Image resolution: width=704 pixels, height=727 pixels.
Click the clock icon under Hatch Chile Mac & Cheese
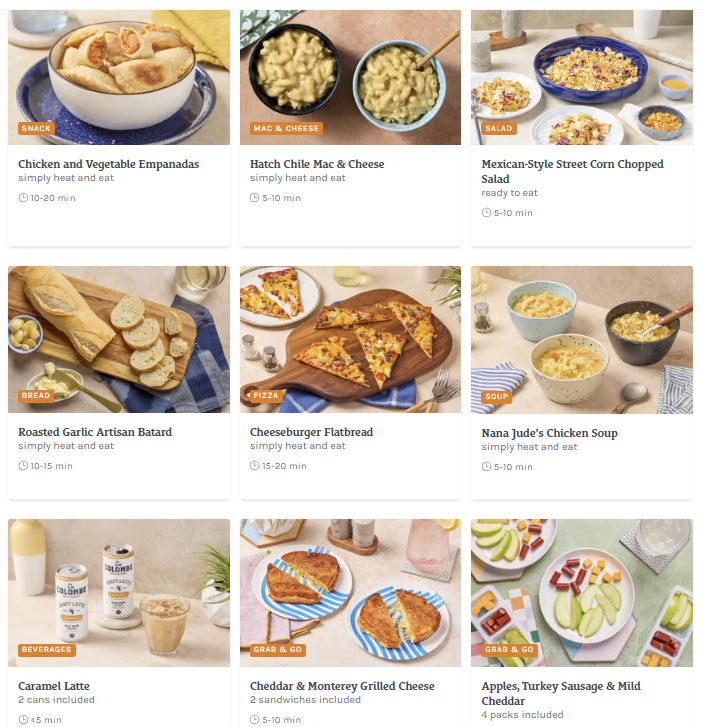255,198
